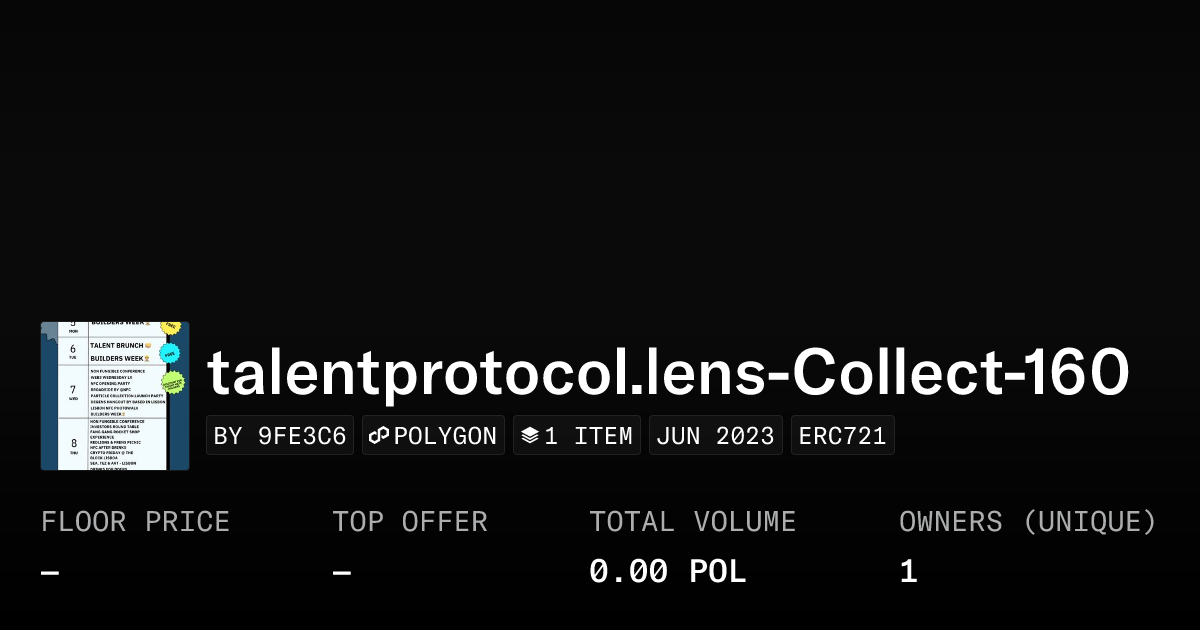Click the 0.00 POL volume value
The image size is (1200, 630).
point(667,572)
